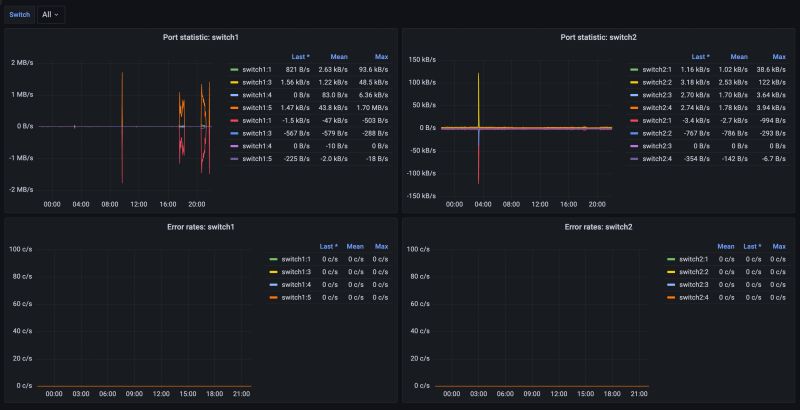Open the Error rates: switch2 panel title menu
The width and height of the screenshot is (800, 410).
598,227
